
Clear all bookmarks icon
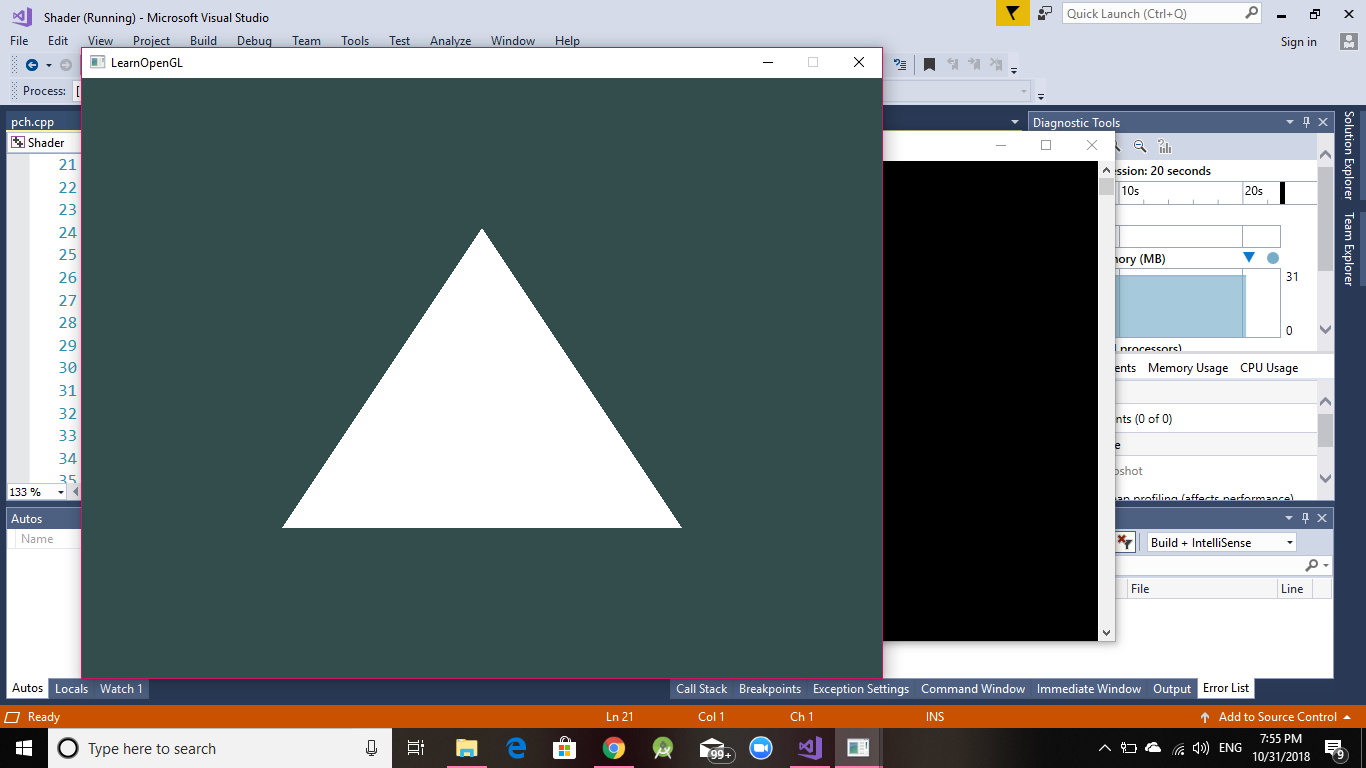[996, 65]
